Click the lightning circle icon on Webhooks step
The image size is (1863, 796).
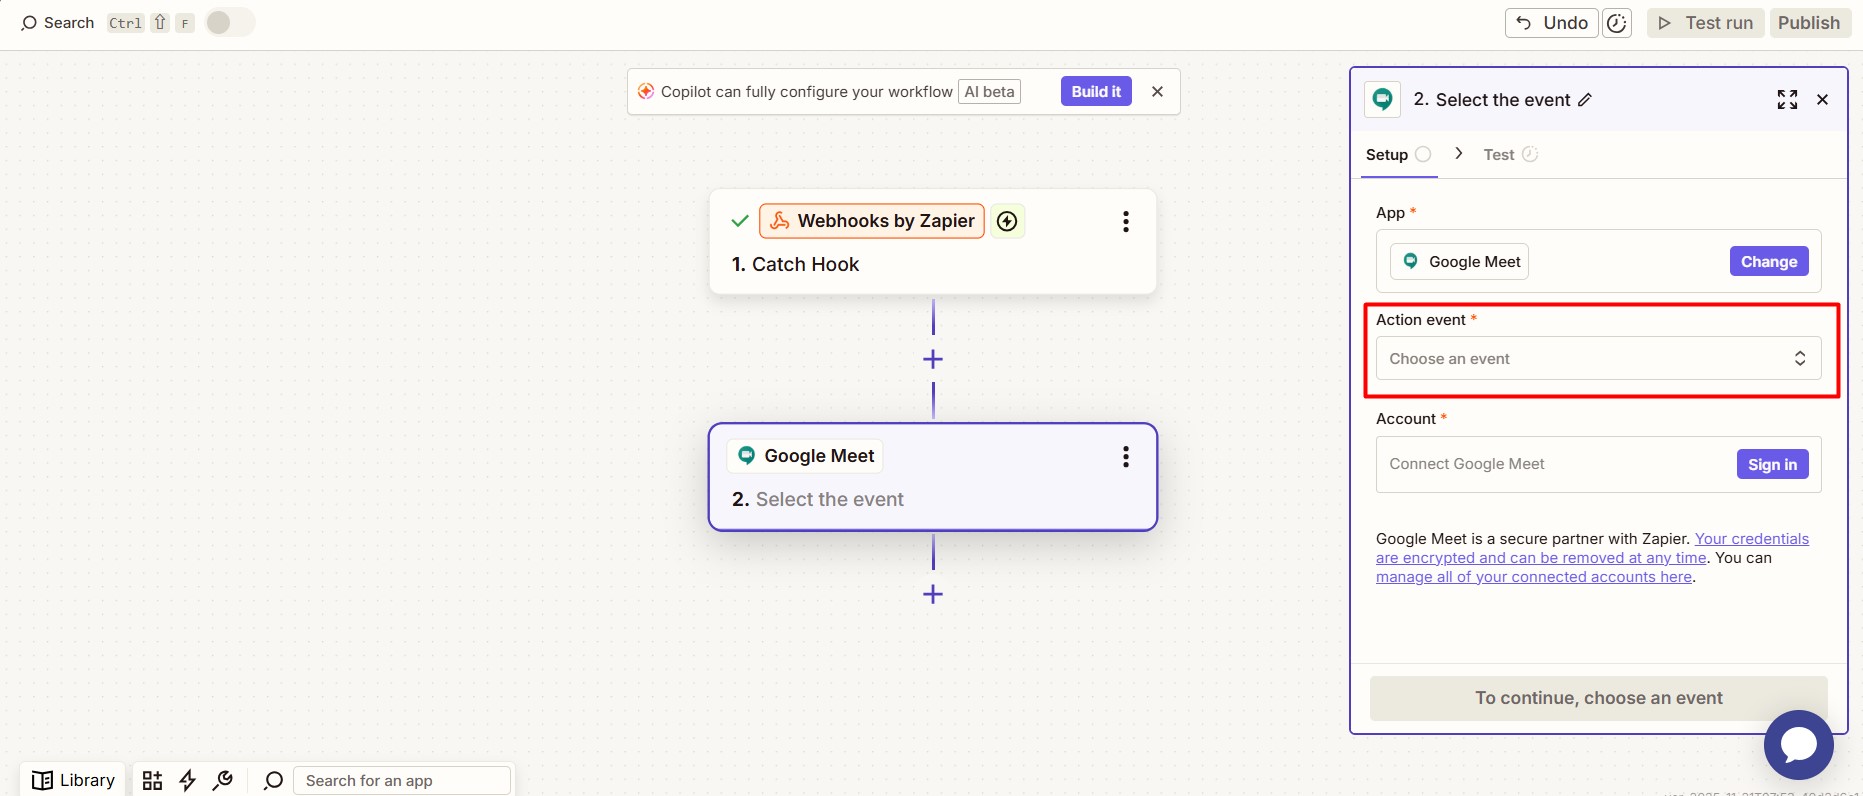(x=1008, y=221)
